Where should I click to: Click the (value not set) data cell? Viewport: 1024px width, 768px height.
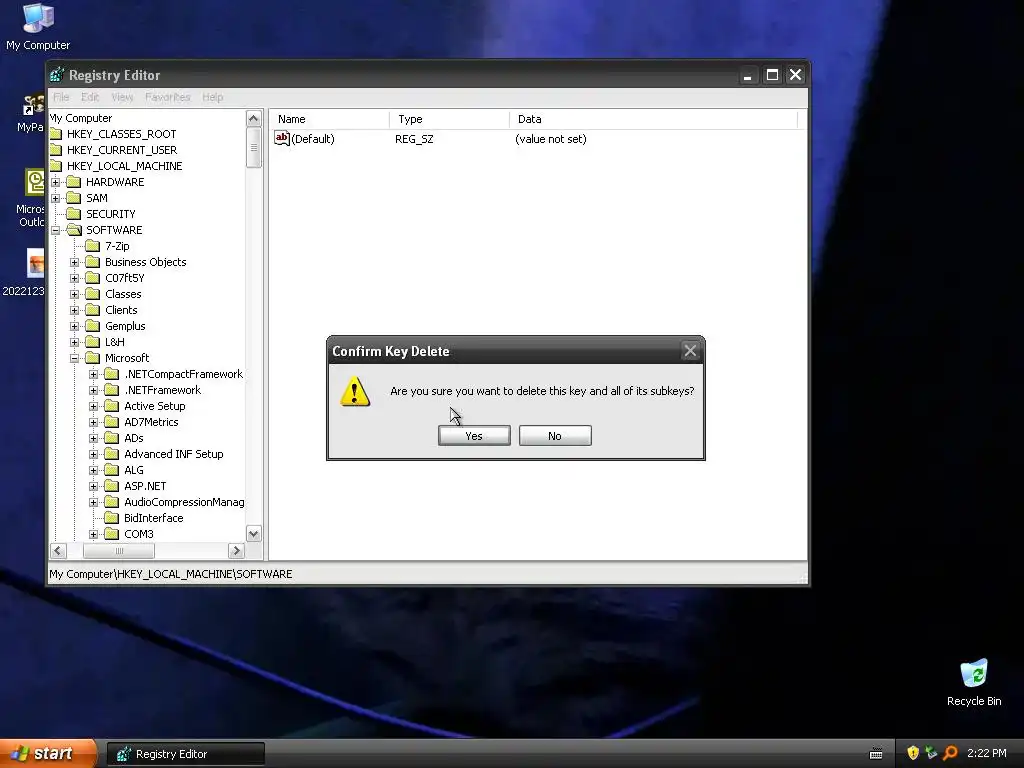coord(551,139)
